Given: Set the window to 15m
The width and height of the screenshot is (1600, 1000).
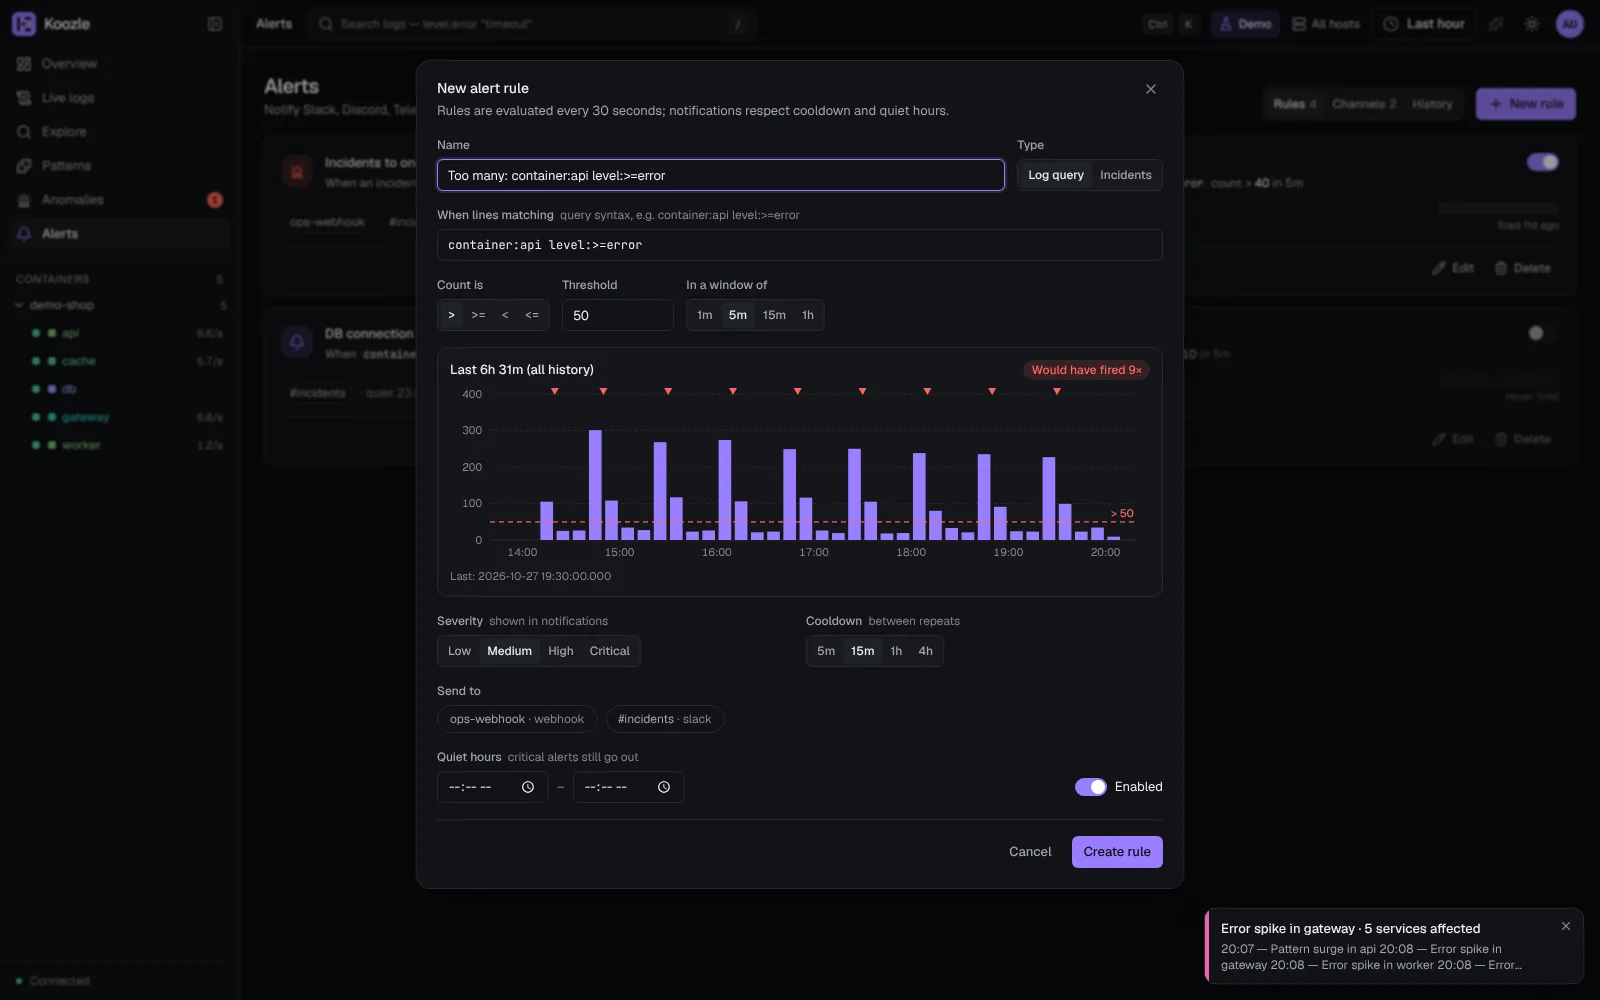Looking at the screenshot, I should click(774, 315).
